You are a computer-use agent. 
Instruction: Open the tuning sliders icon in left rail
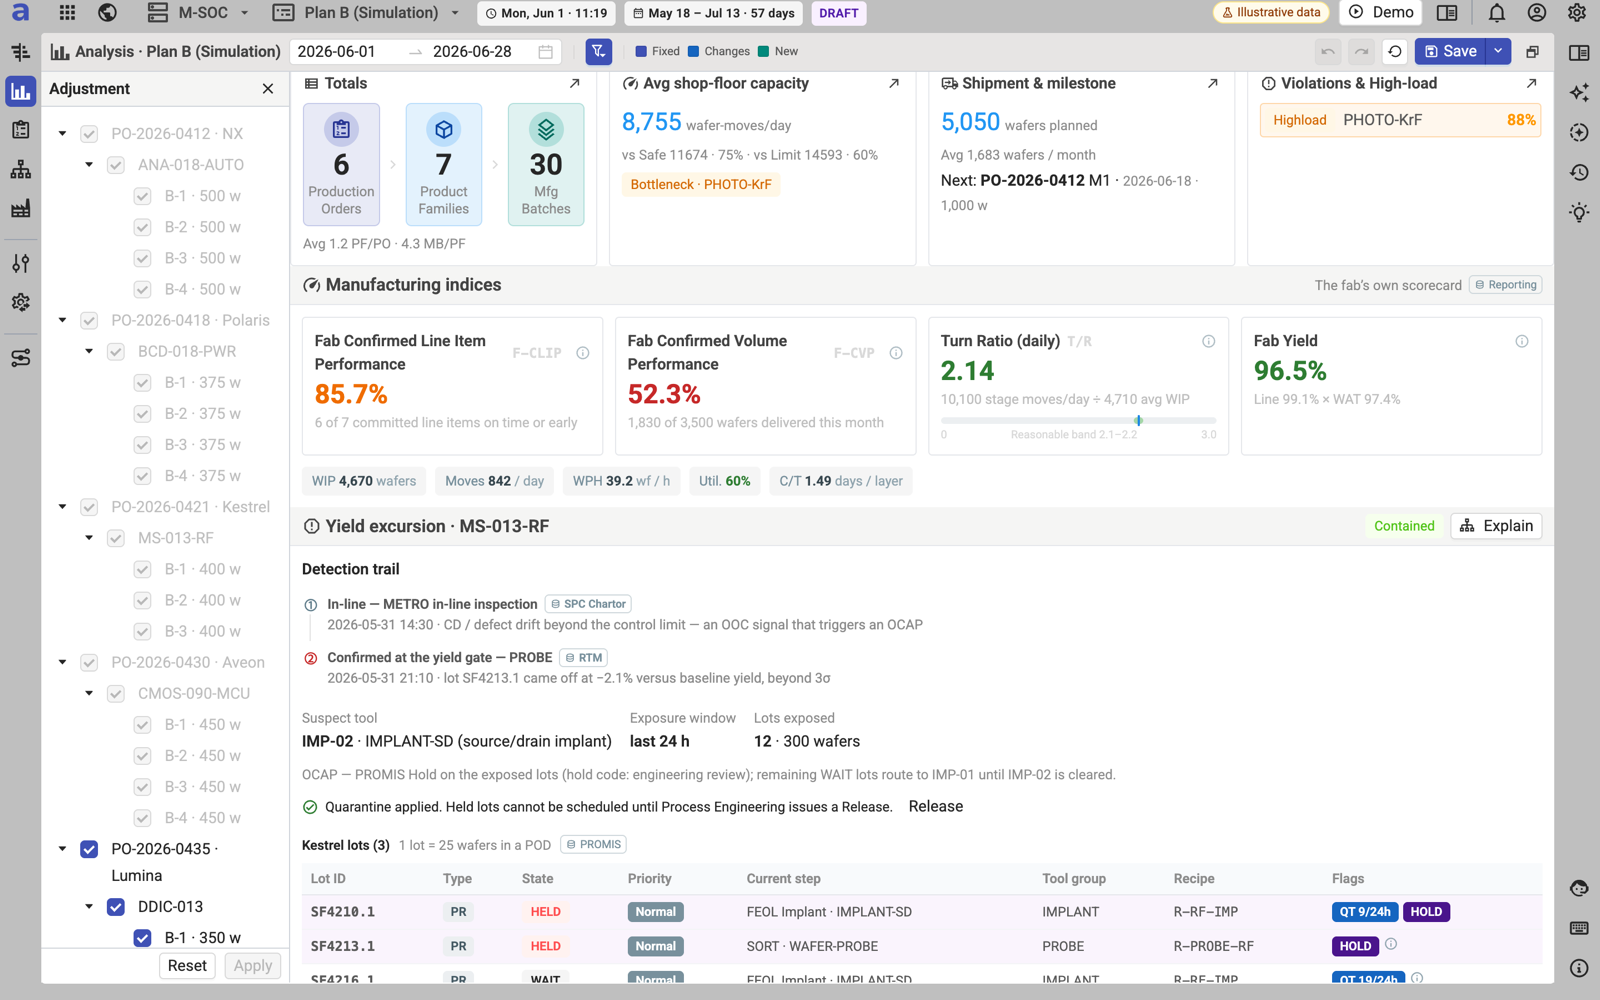point(20,263)
